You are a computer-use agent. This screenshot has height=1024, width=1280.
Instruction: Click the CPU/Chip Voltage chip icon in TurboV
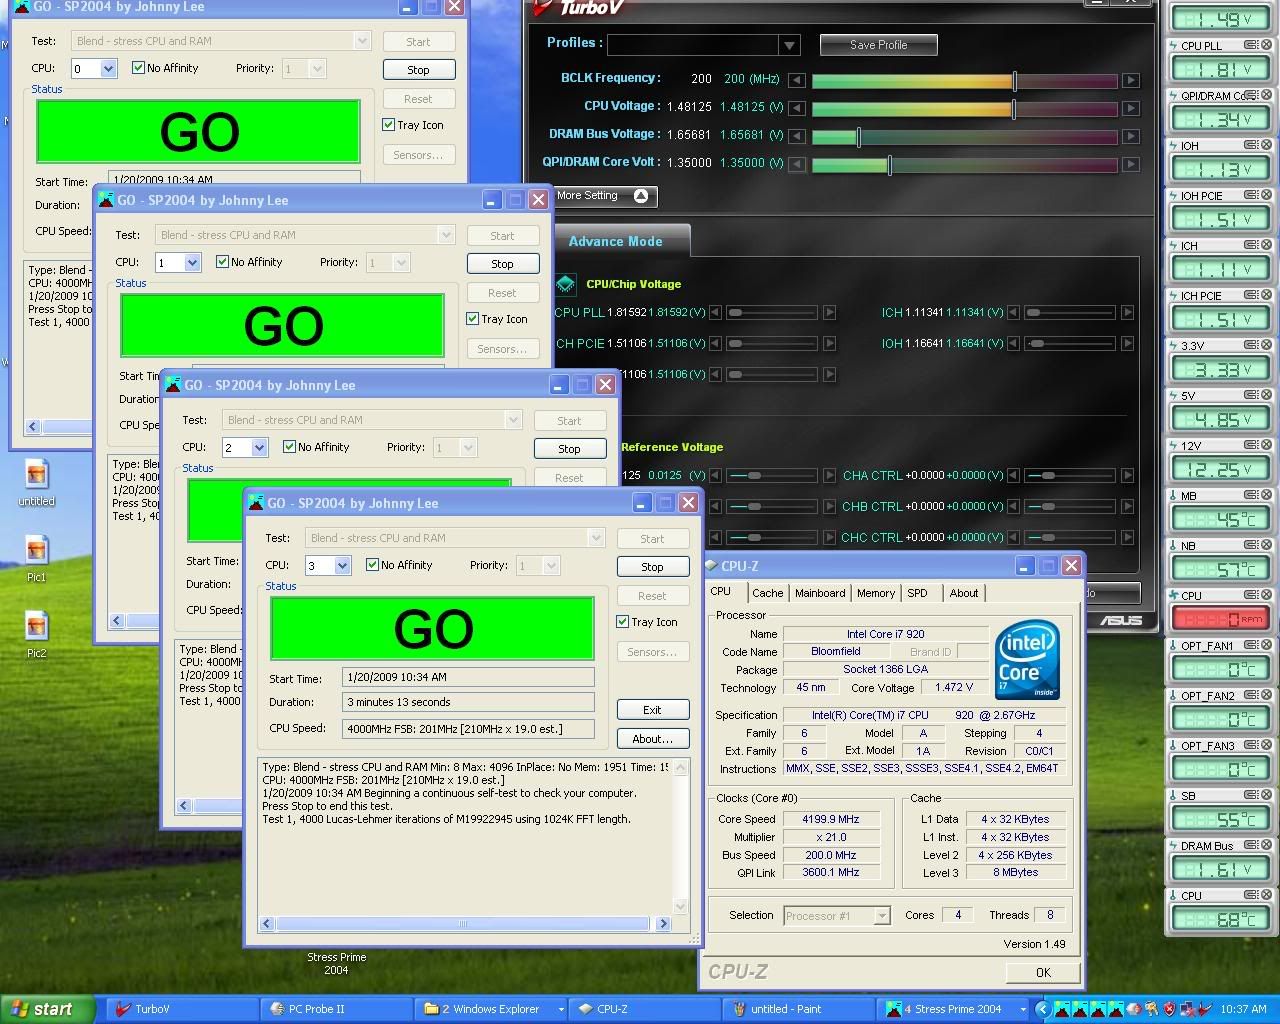(565, 285)
